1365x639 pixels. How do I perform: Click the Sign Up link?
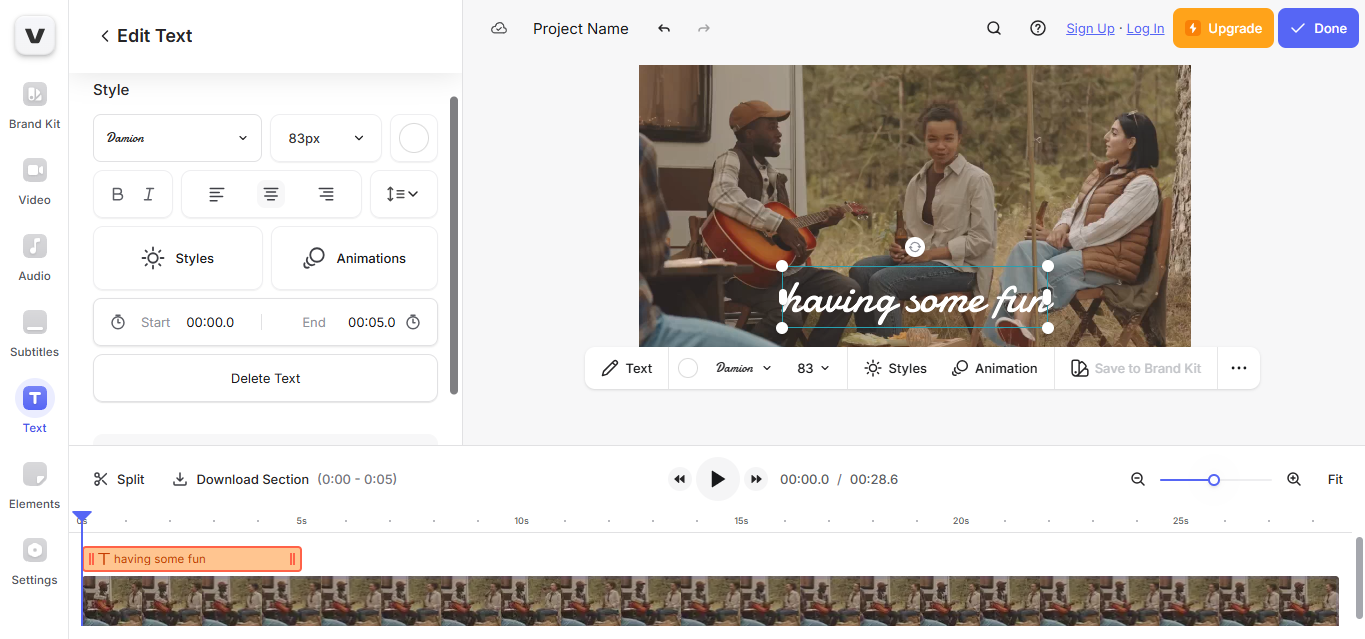tap(1090, 29)
